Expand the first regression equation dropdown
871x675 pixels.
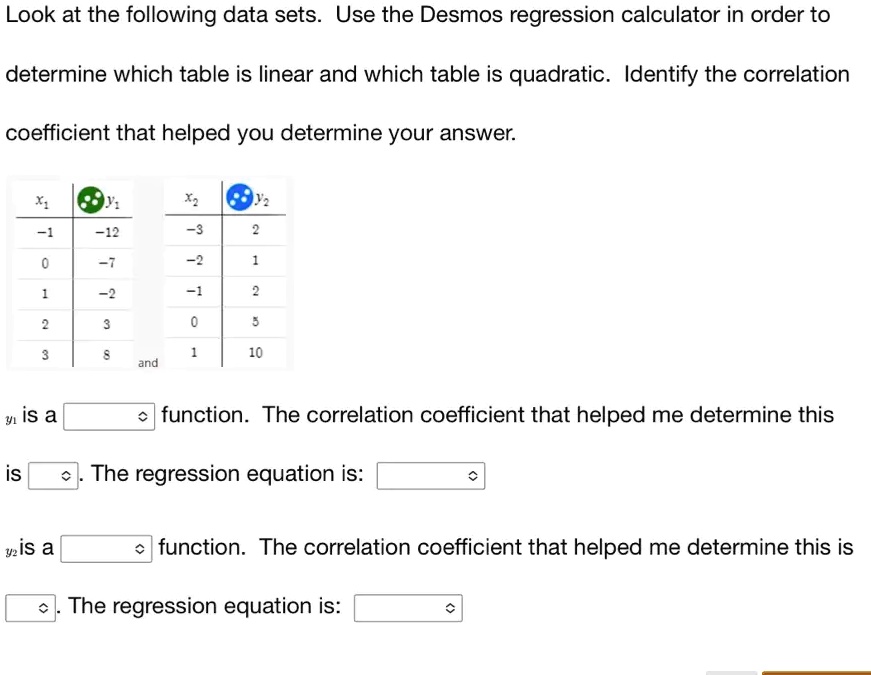[x=430, y=475]
